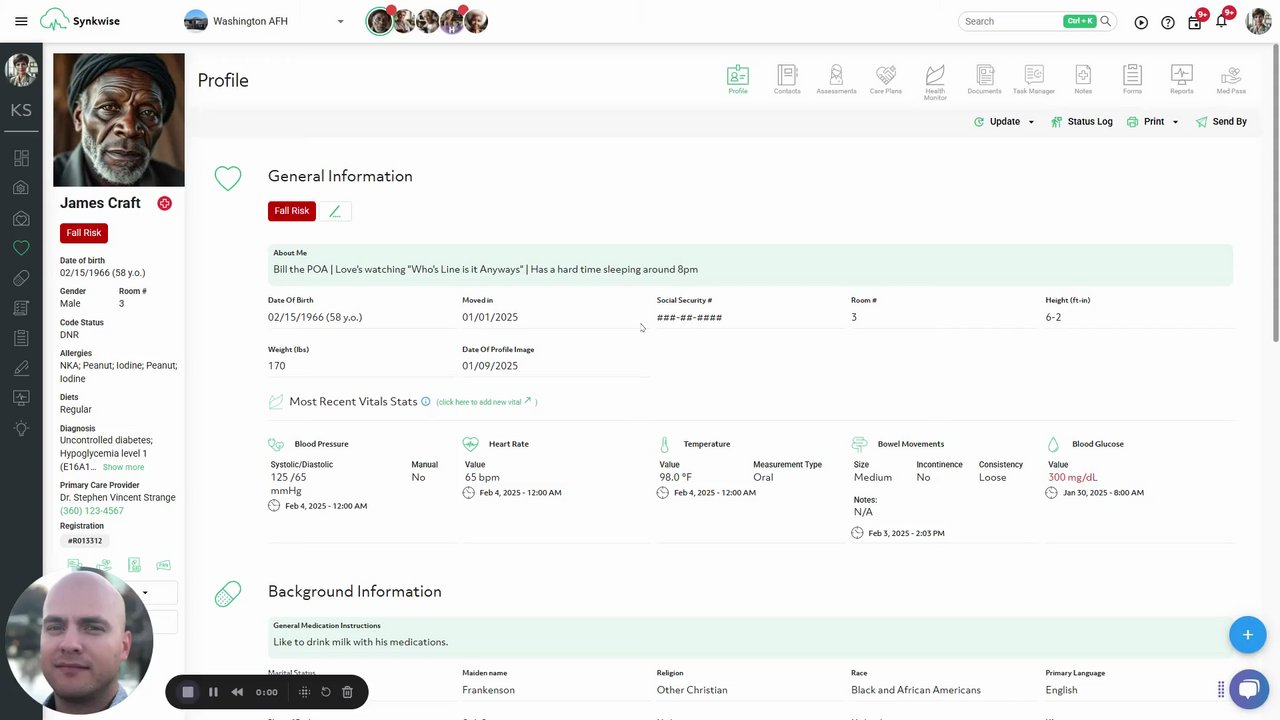Open the Notes tab
Viewport: 1280px width, 720px height.
[1083, 80]
